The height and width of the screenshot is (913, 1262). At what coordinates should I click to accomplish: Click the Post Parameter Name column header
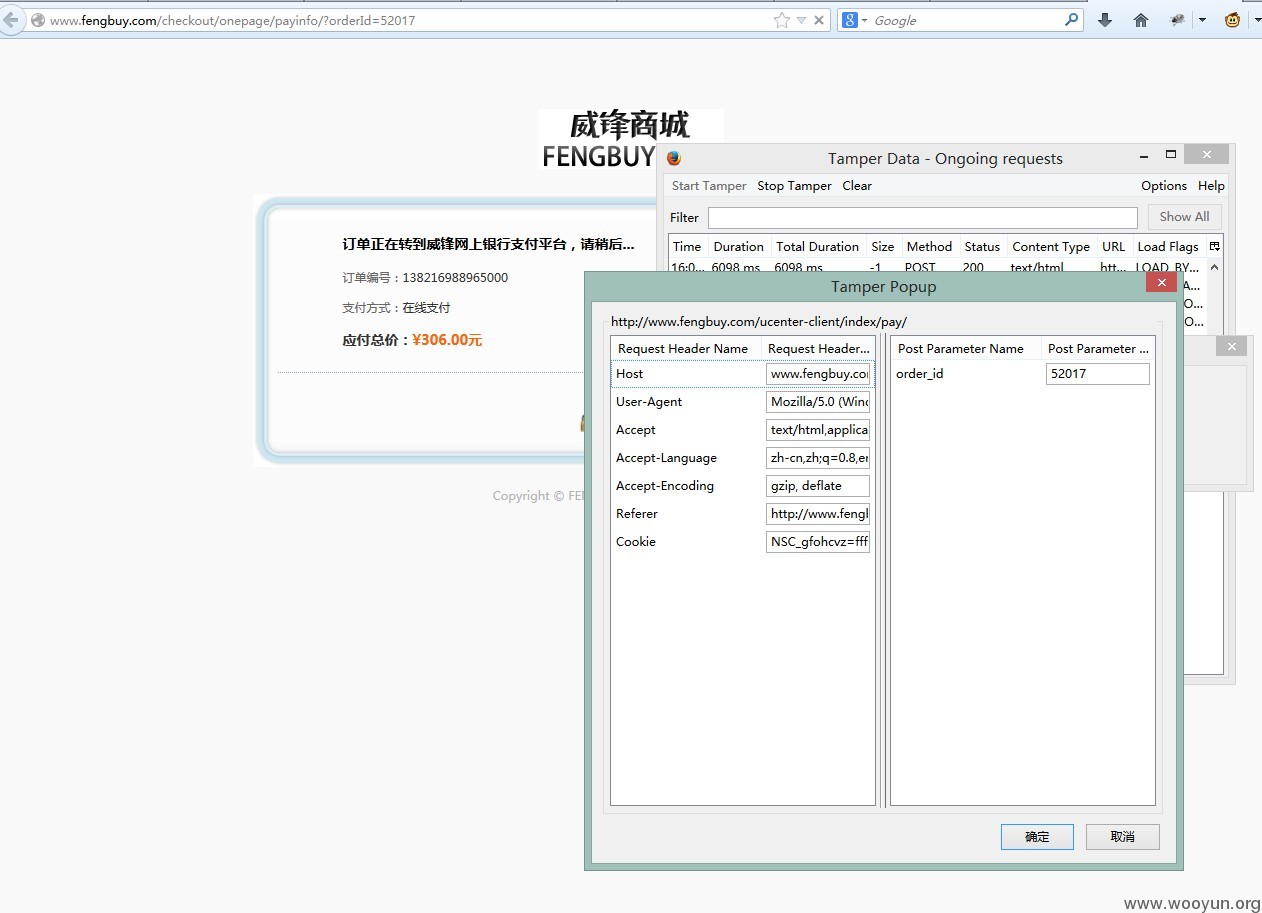(x=966, y=349)
